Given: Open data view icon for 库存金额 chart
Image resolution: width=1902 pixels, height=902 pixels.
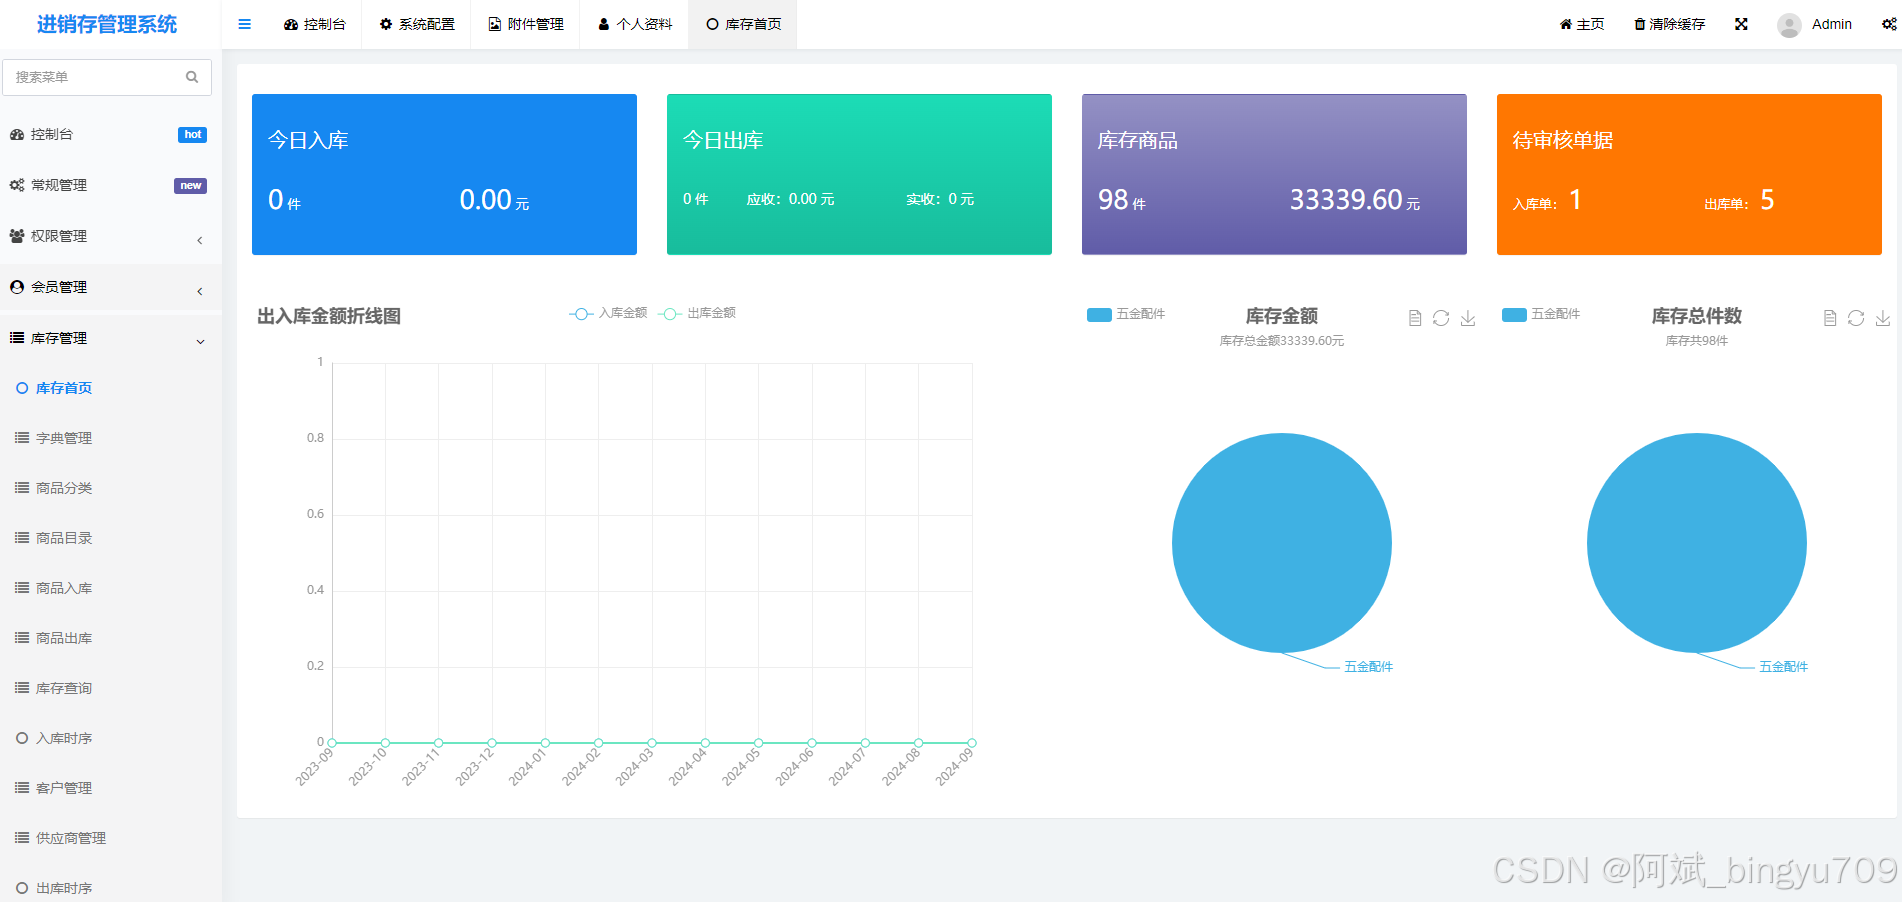Looking at the screenshot, I should 1415,318.
